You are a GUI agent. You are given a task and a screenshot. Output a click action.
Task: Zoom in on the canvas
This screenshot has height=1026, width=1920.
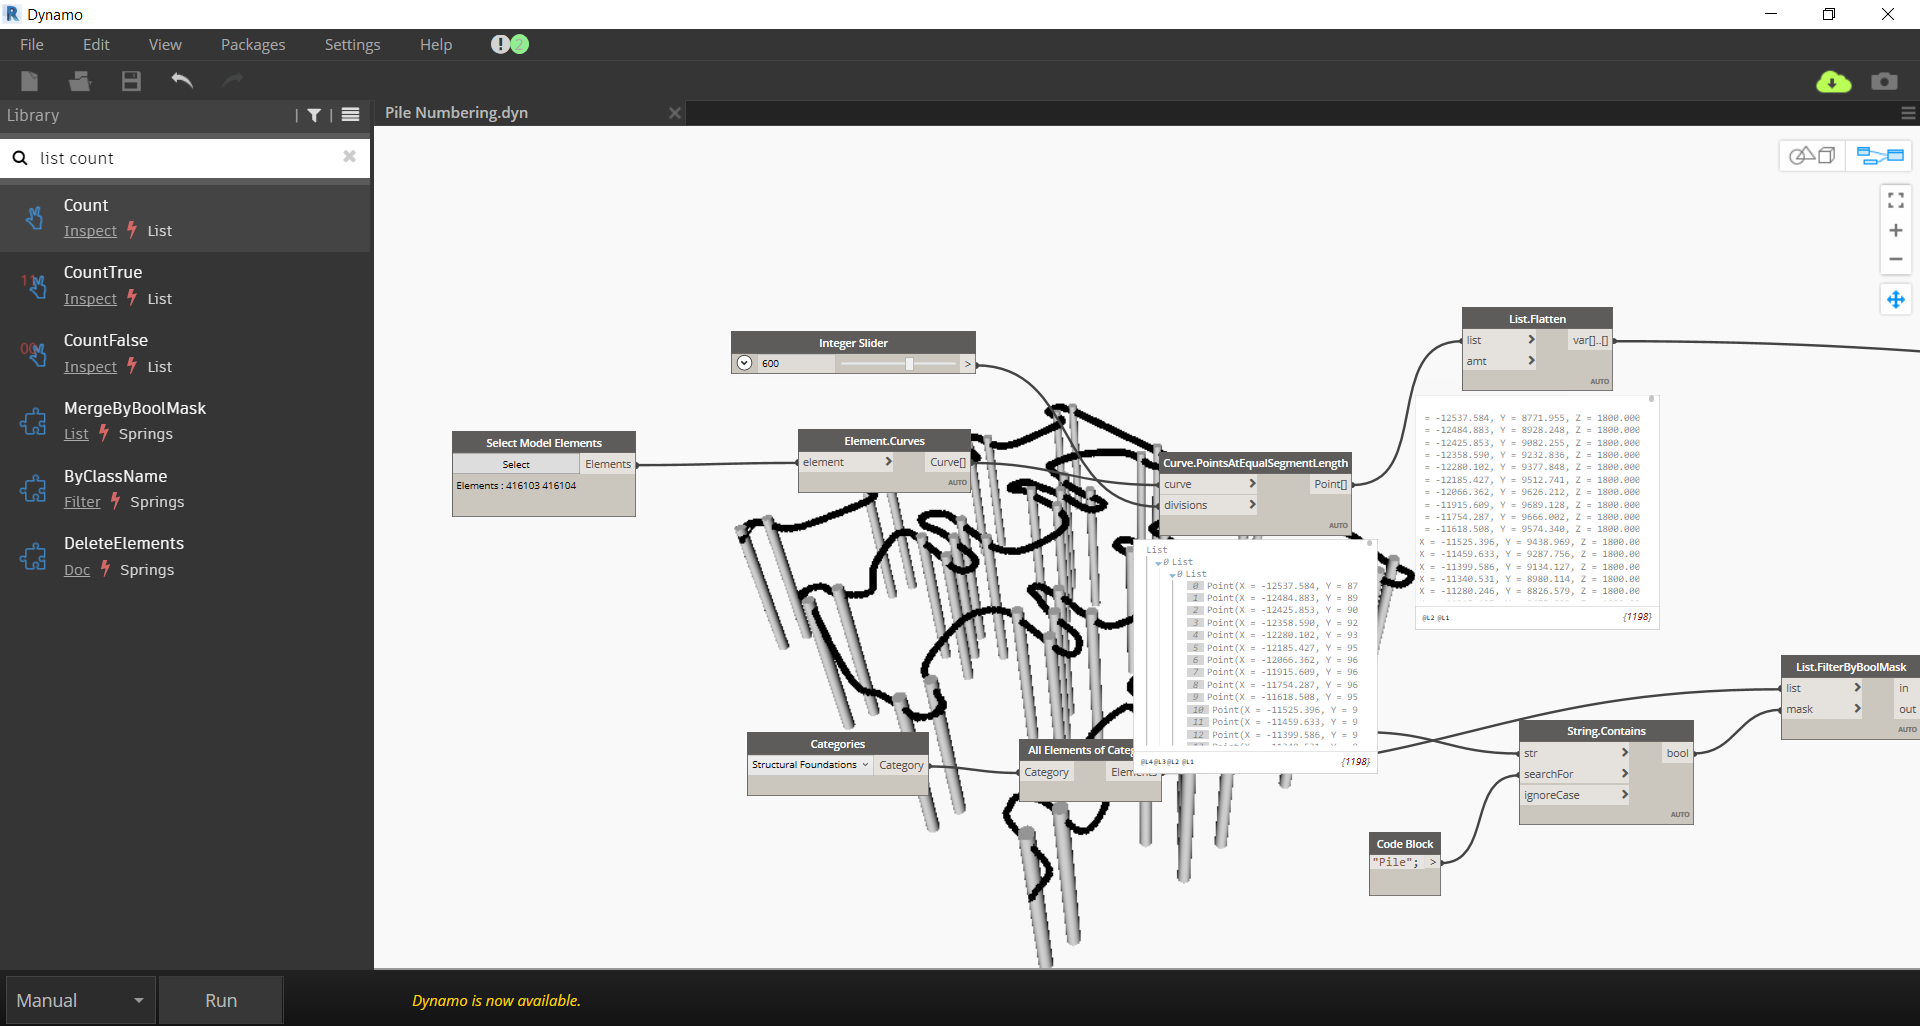click(1895, 230)
